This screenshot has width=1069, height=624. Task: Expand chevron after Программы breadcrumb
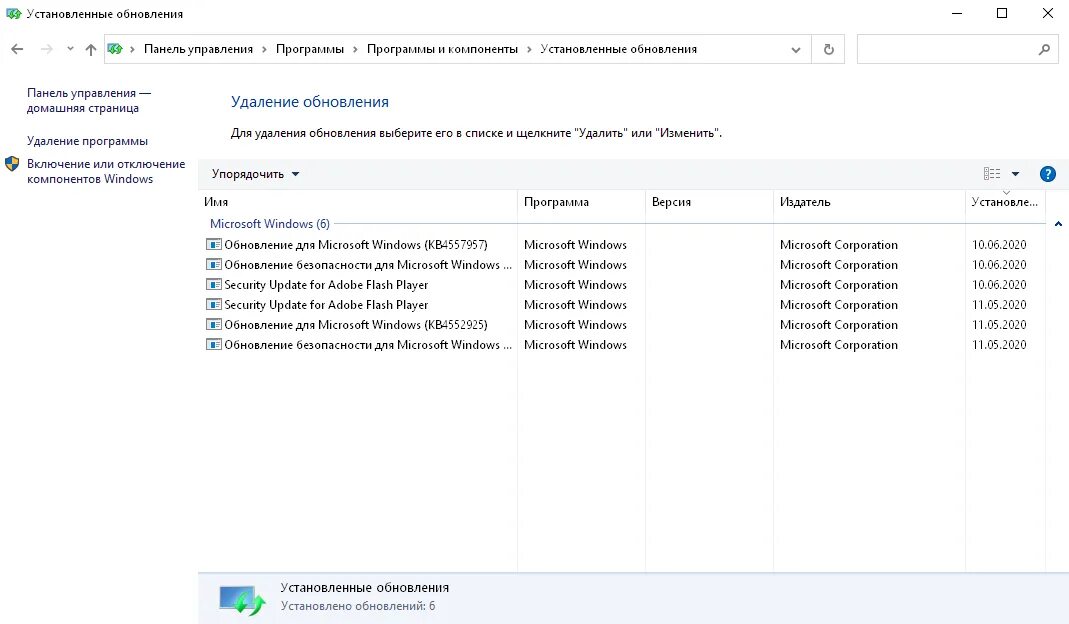coord(355,49)
